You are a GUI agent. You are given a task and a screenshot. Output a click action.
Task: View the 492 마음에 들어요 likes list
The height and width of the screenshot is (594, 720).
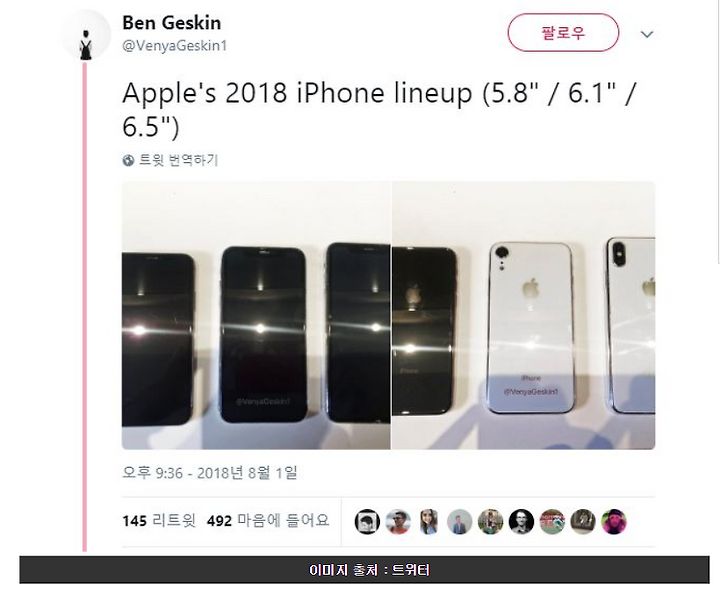pos(268,521)
